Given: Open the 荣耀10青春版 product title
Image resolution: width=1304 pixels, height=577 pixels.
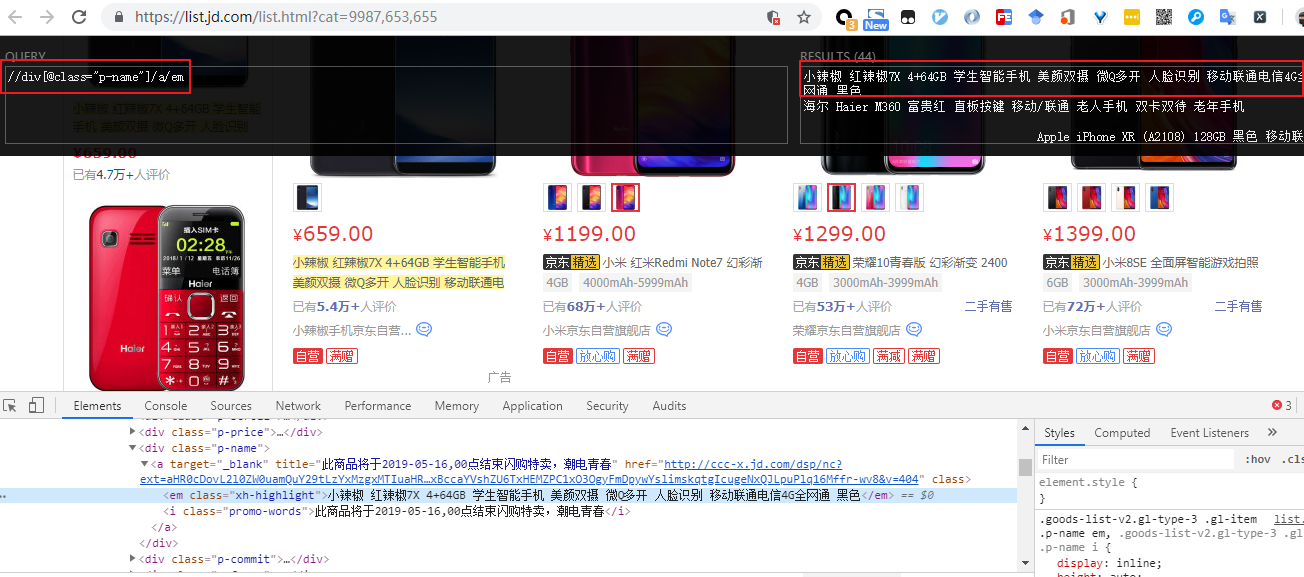Looking at the screenshot, I should (931, 263).
